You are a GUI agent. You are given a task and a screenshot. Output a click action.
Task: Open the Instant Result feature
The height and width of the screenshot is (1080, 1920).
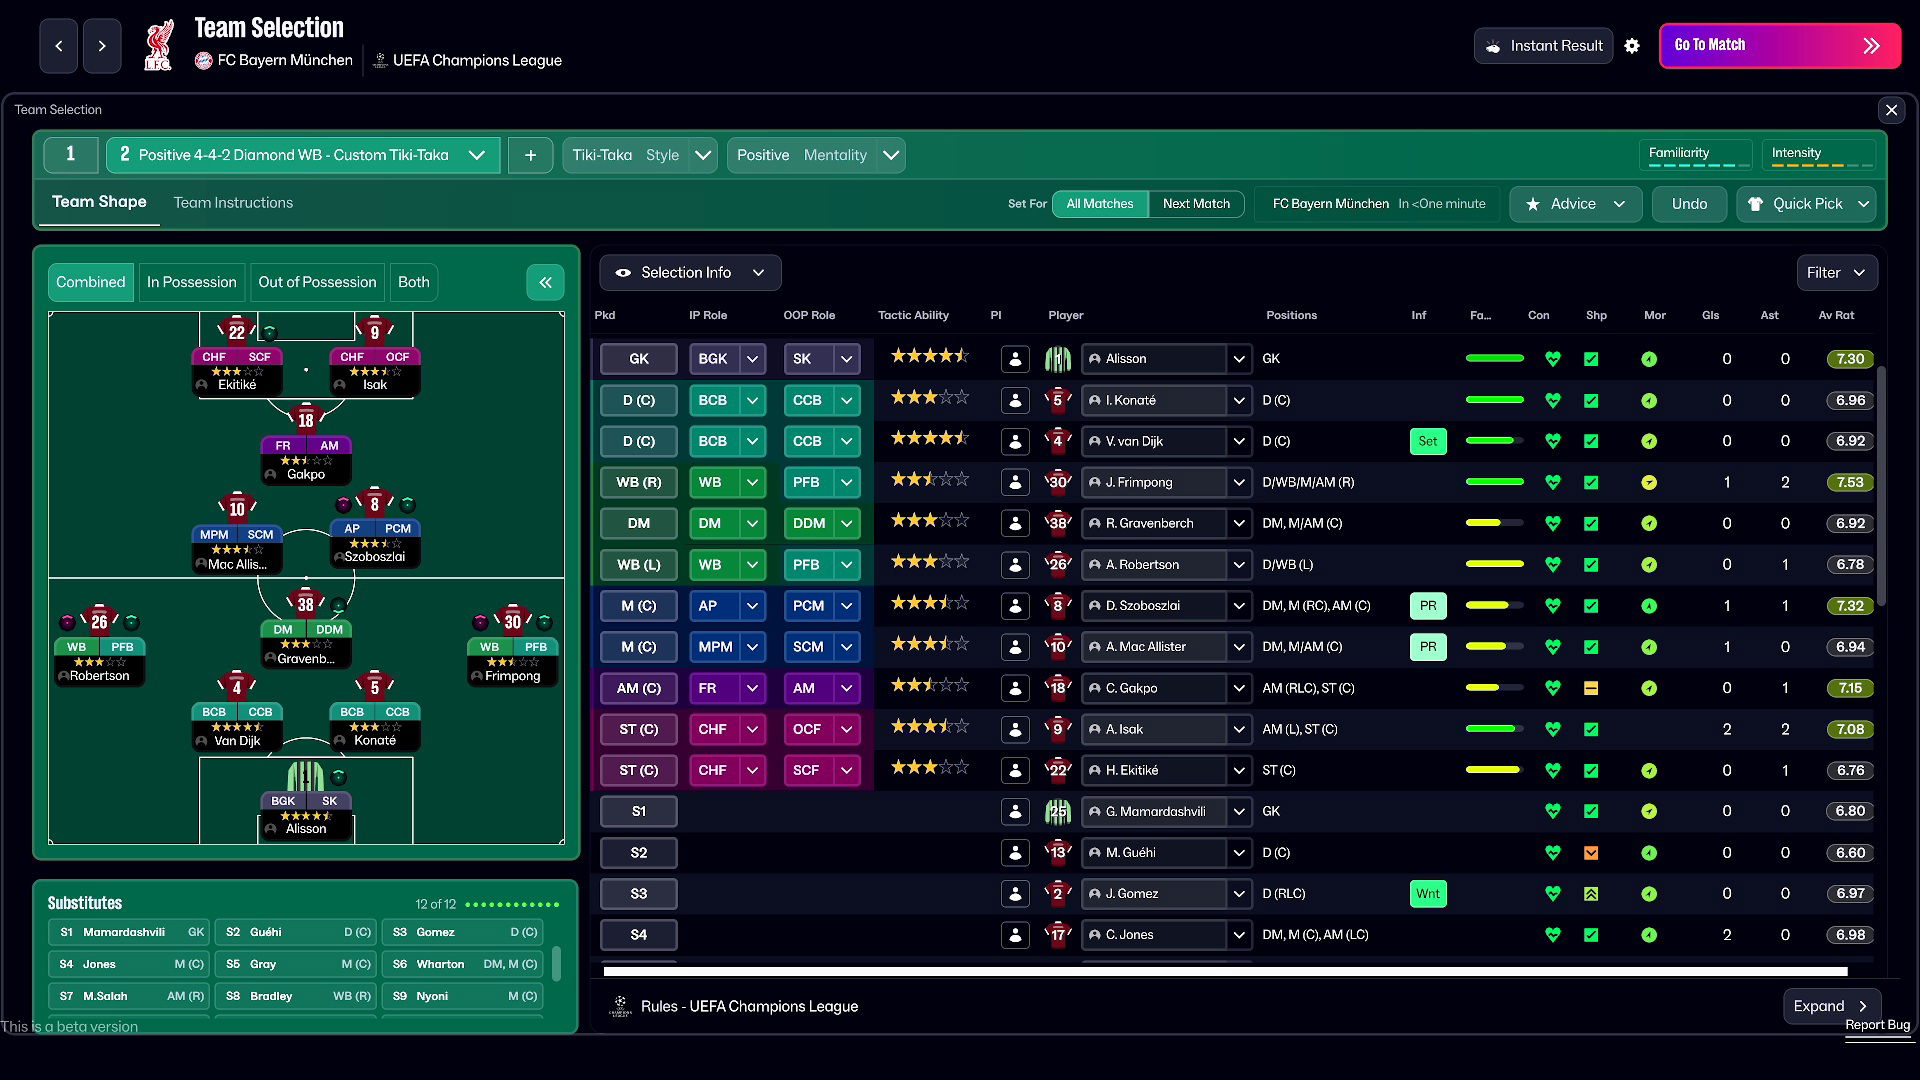[x=1542, y=45]
